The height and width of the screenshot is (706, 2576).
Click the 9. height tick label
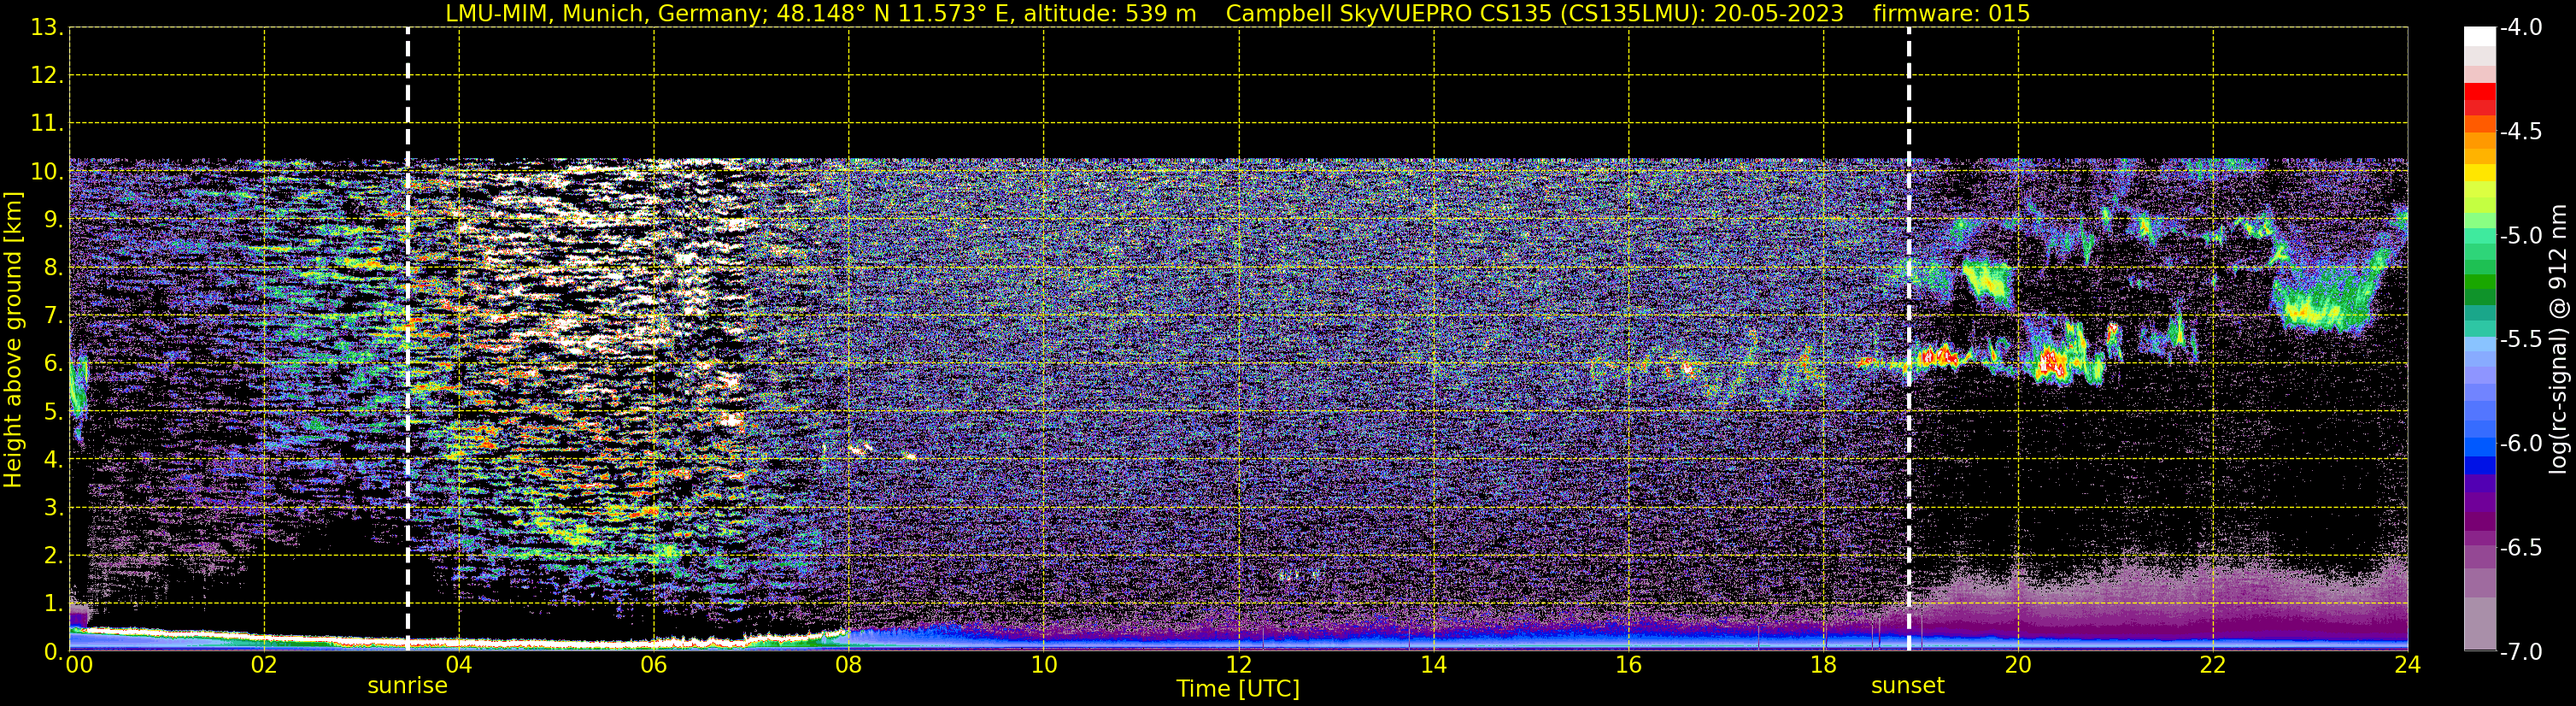54,219
